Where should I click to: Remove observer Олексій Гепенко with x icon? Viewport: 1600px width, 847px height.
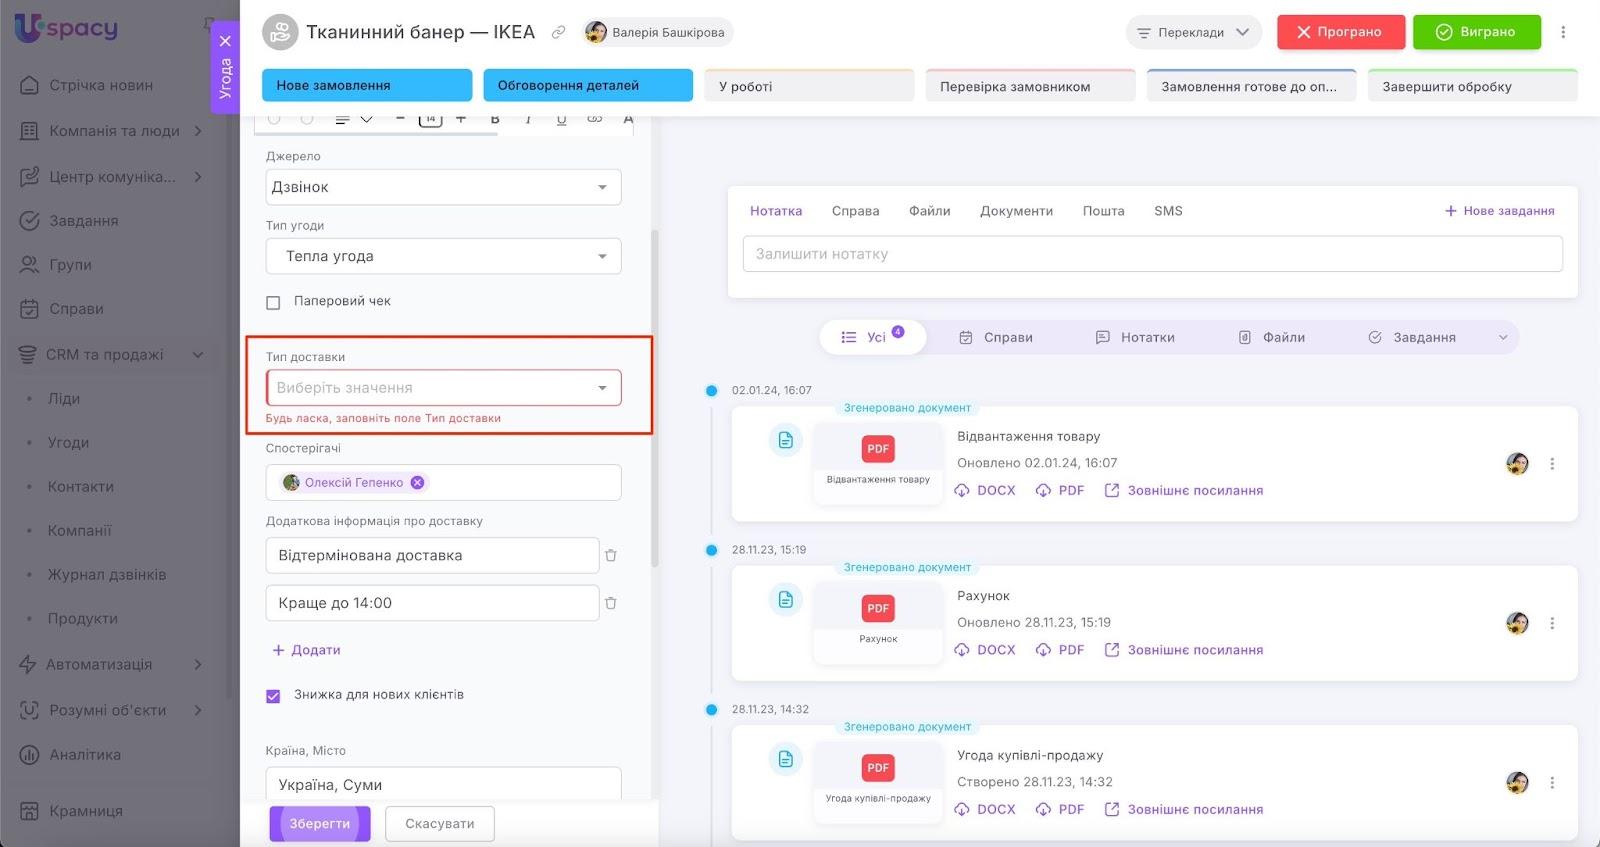click(x=418, y=482)
